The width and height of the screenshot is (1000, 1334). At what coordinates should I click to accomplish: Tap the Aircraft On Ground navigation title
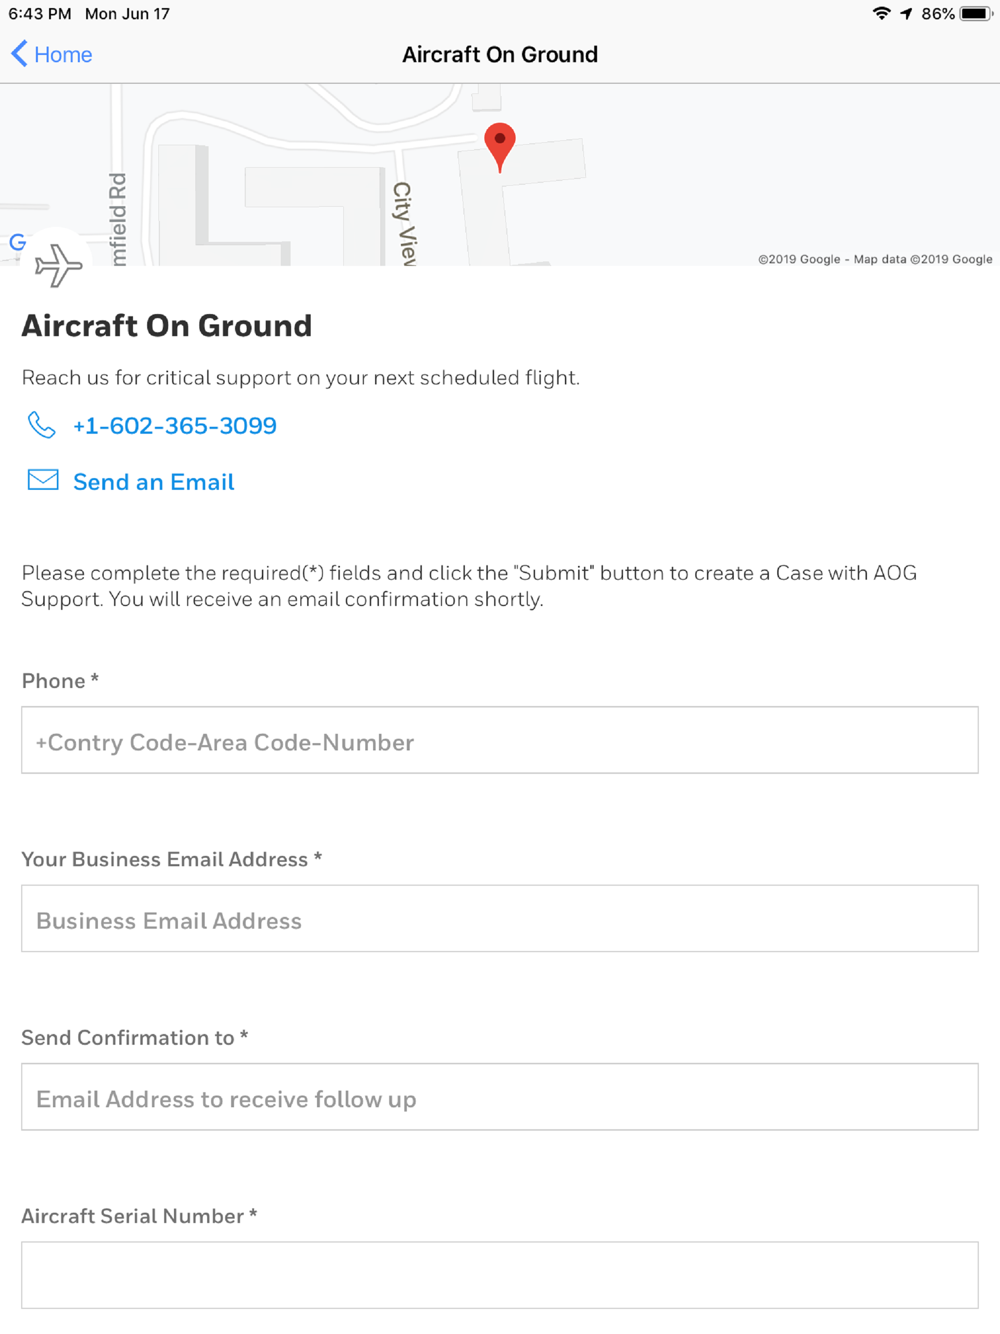(500, 55)
